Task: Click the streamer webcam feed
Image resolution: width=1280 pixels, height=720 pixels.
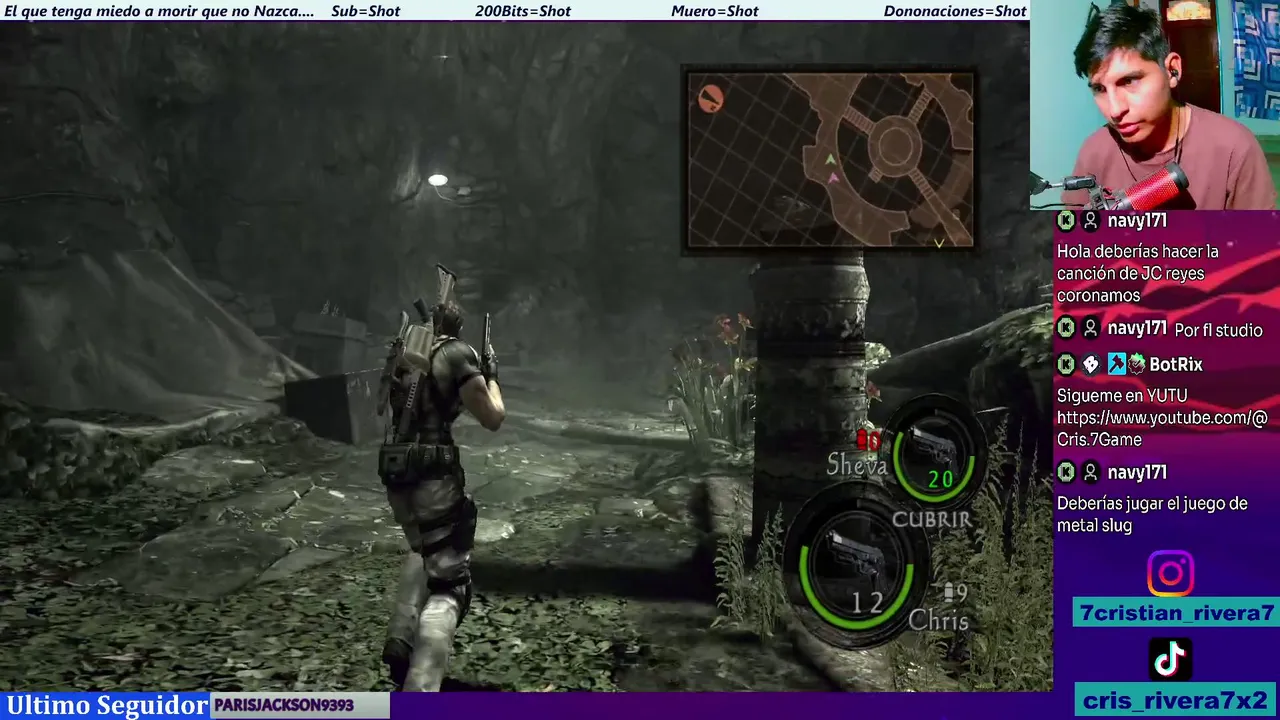Action: click(1155, 105)
